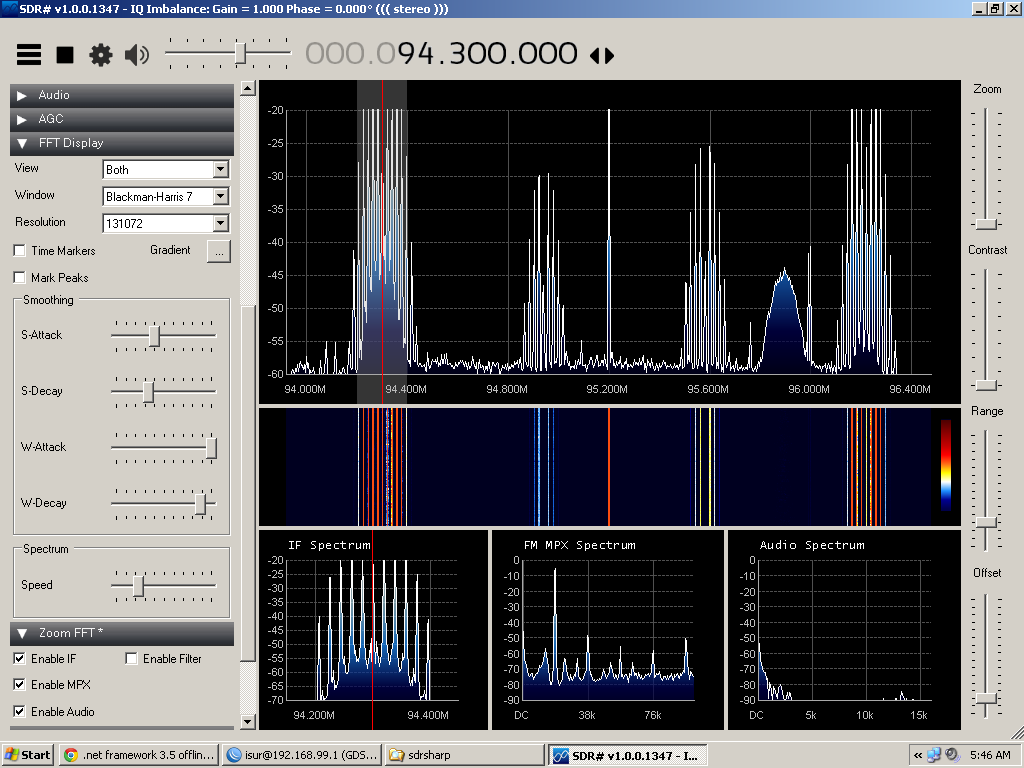Screen dimensions: 1024x768
Task: Open settings with the gear icon
Action: (x=101, y=55)
